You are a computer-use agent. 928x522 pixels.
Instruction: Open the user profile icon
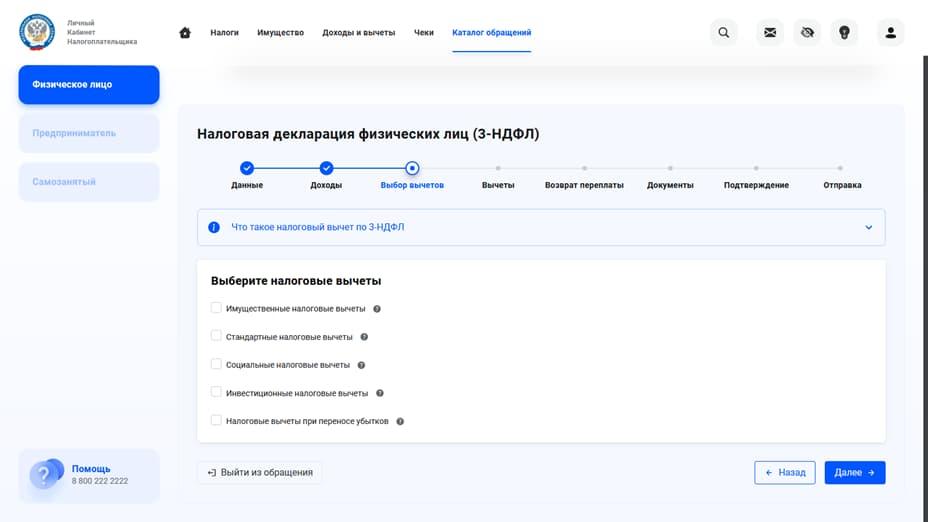[x=890, y=33]
